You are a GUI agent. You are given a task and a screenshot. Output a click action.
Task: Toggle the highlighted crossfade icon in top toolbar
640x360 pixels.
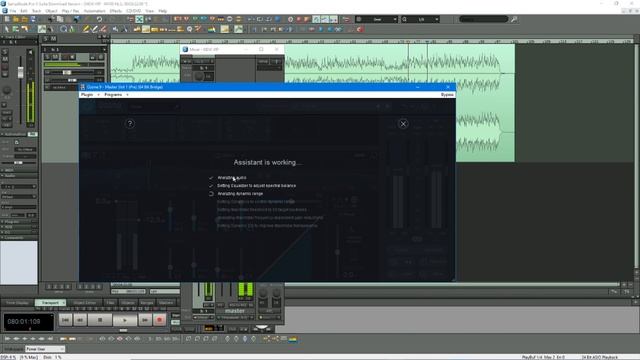(139, 19)
